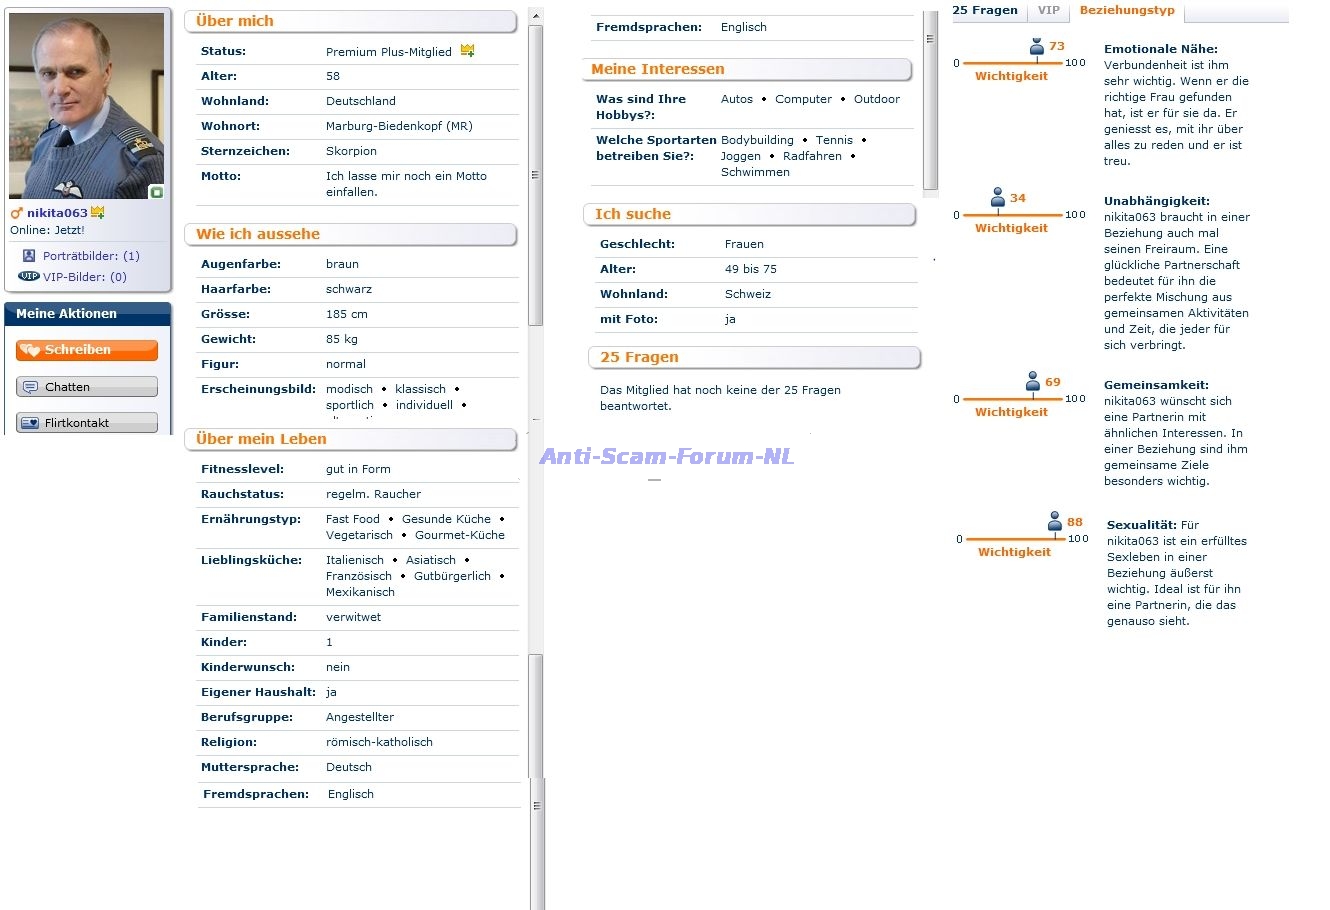Click the person marker on Sexualität scale
The width and height of the screenshot is (1330, 910).
pyautogui.click(x=1055, y=522)
